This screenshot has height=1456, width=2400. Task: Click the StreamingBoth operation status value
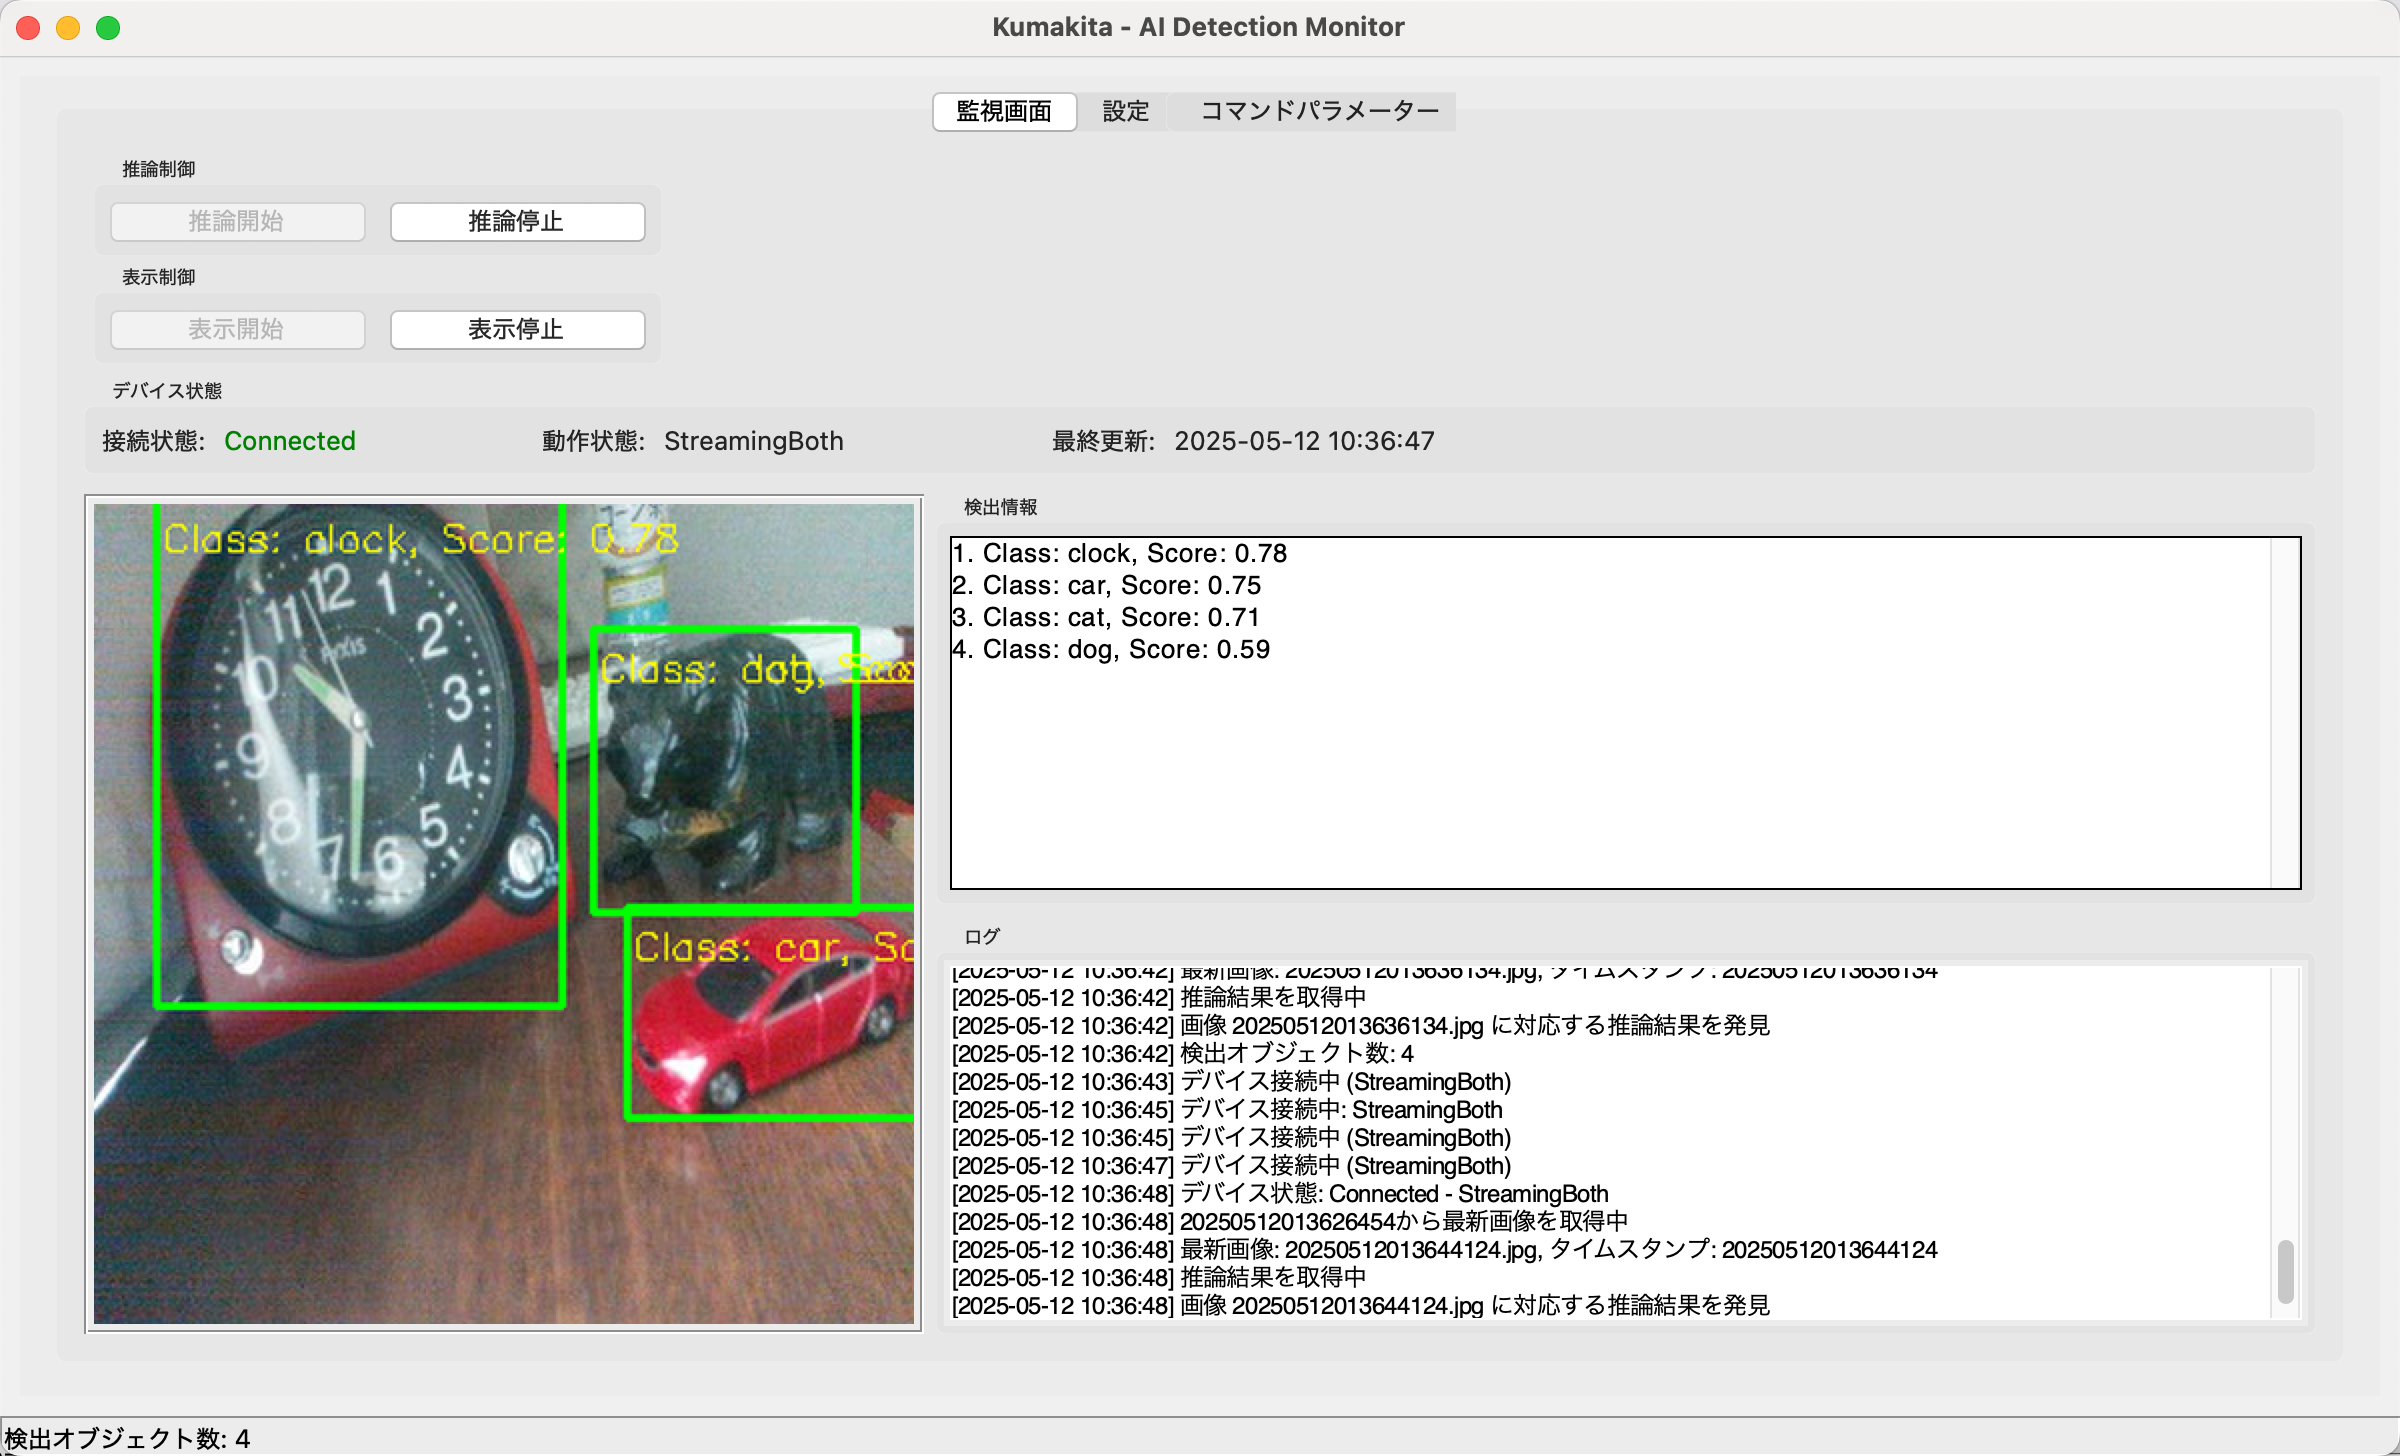tap(754, 441)
